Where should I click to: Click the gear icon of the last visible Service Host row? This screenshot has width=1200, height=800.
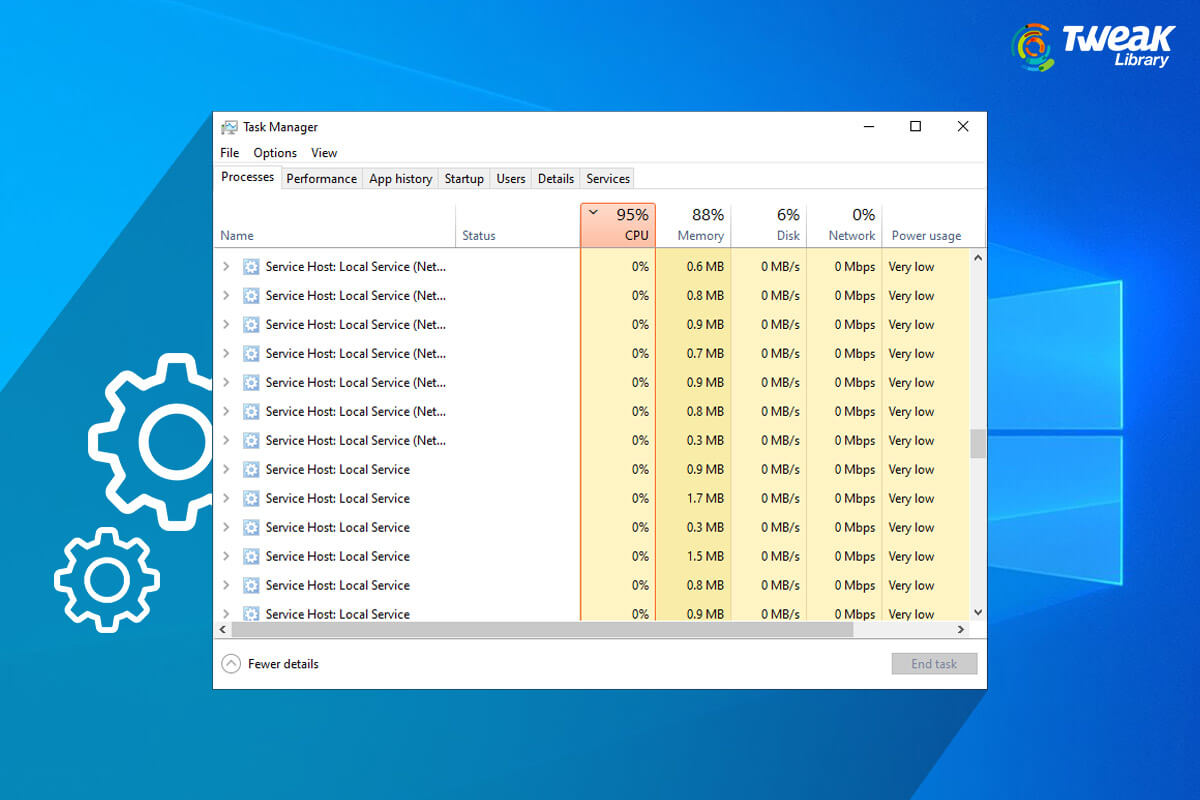(x=250, y=614)
